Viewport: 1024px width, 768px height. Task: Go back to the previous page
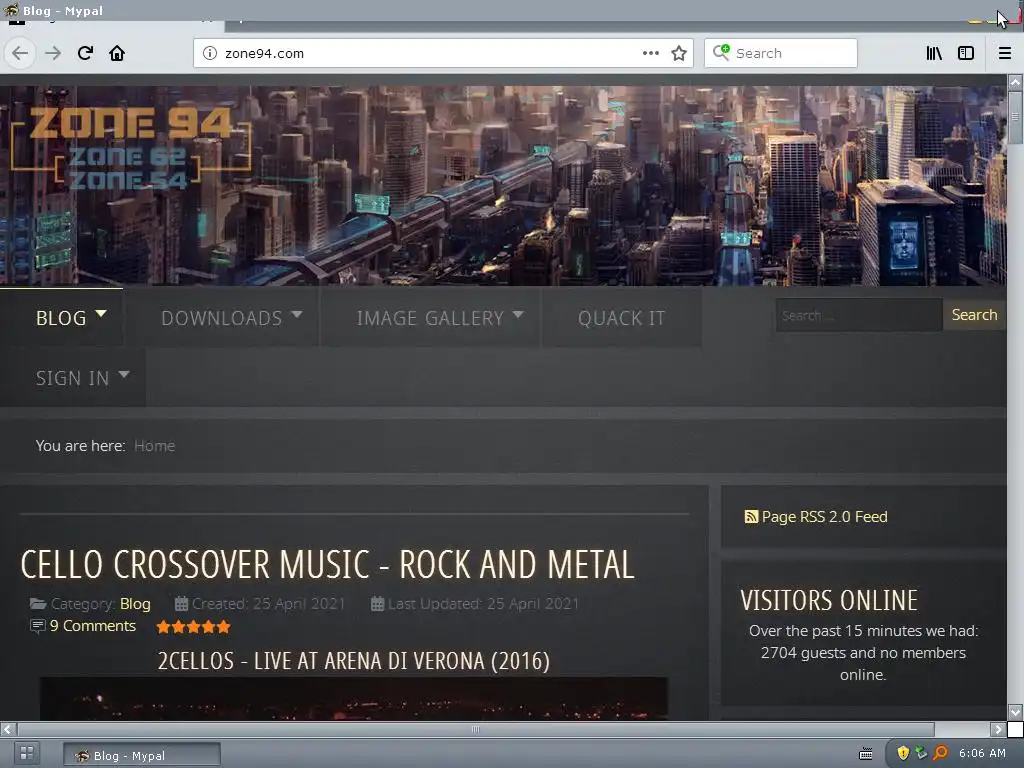20,53
